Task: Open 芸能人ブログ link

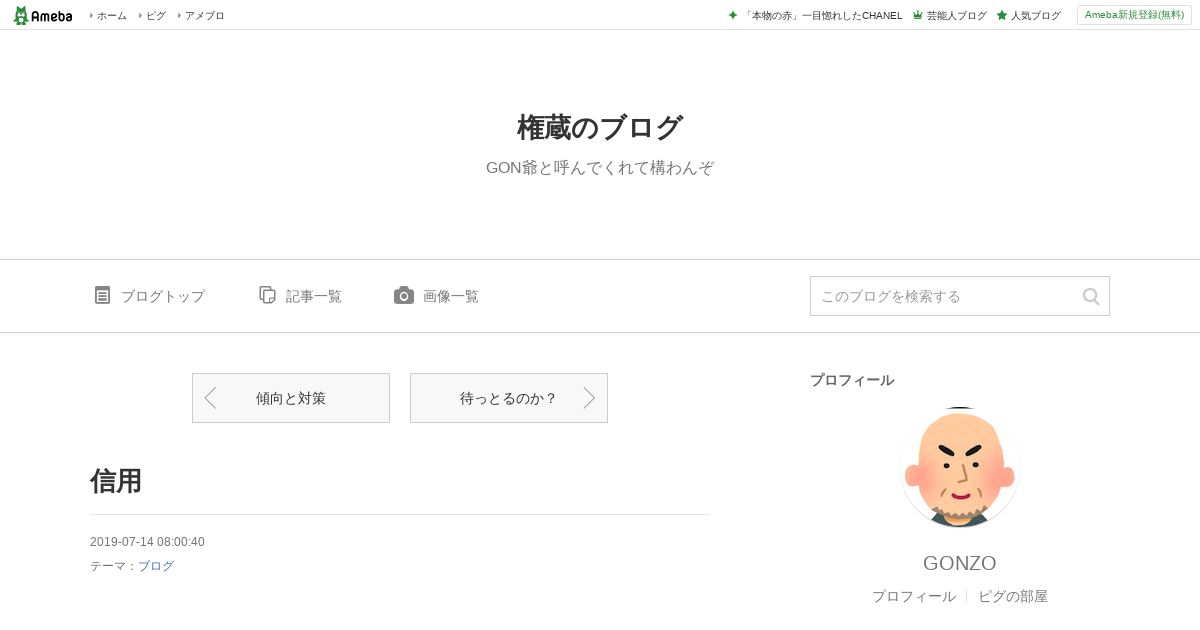Action: [x=956, y=16]
